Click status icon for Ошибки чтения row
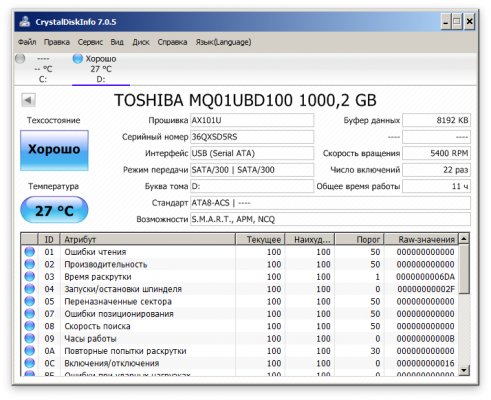 point(30,252)
